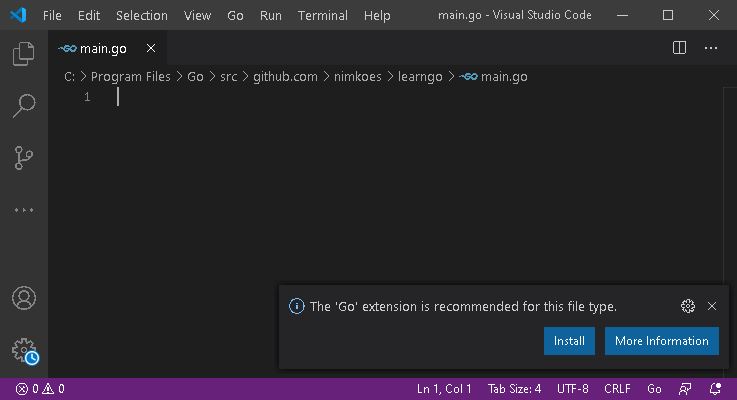Open the Go menu

(x=235, y=16)
